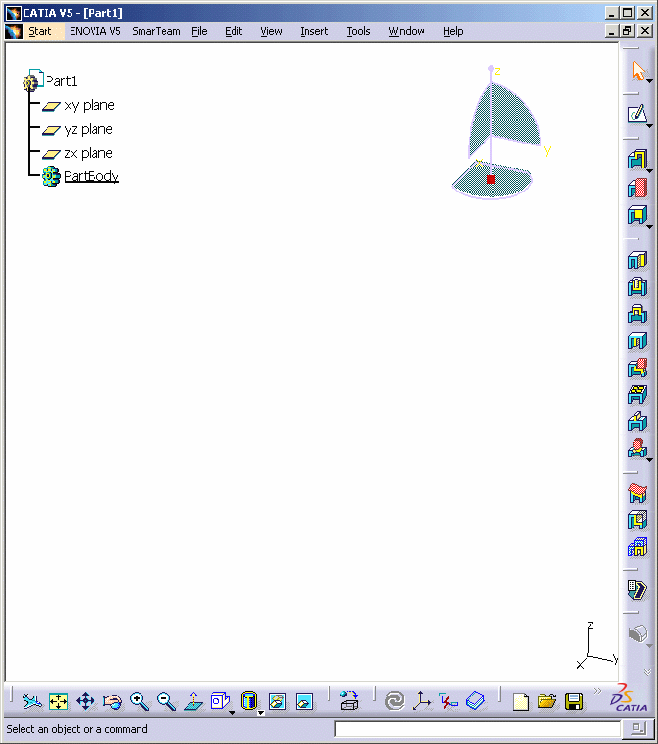Screen dimensions: 658x744
Task: Select the PartBody tree node
Action: tap(91, 177)
